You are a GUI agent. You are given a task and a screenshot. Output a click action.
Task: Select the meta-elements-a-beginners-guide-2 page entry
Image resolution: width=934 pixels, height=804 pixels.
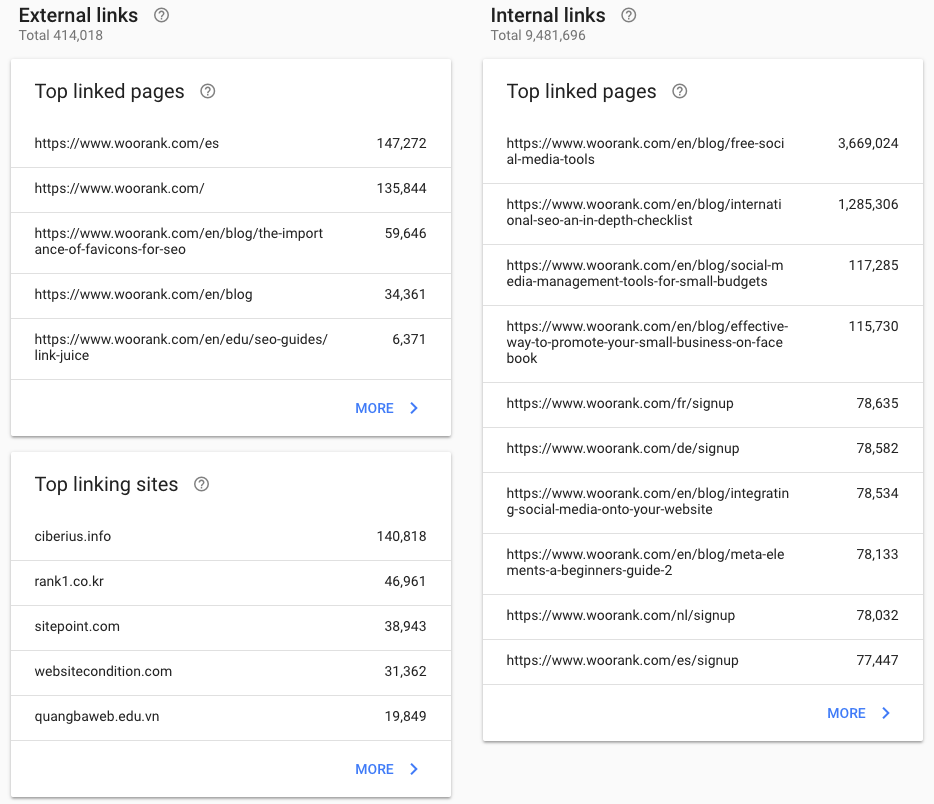point(702,563)
